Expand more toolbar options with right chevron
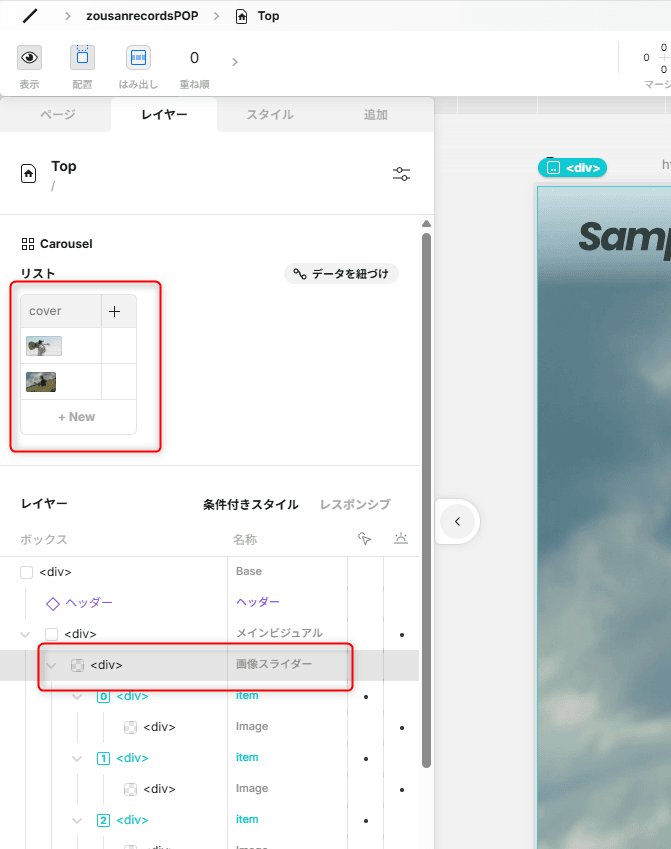The height and width of the screenshot is (849, 671). tap(235, 62)
